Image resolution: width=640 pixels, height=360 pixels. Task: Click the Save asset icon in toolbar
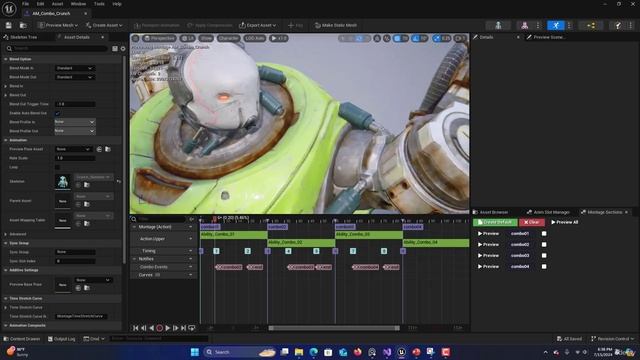tap(9, 25)
